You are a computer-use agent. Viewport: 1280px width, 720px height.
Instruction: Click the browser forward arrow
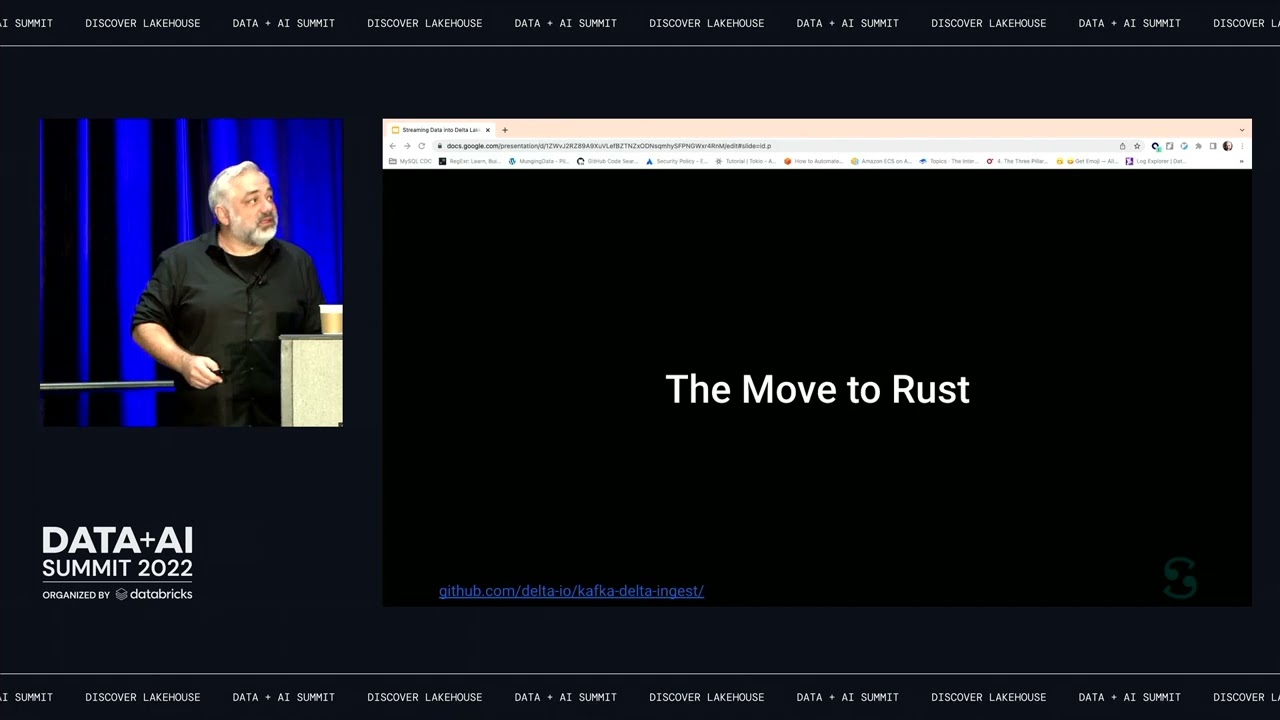407,146
